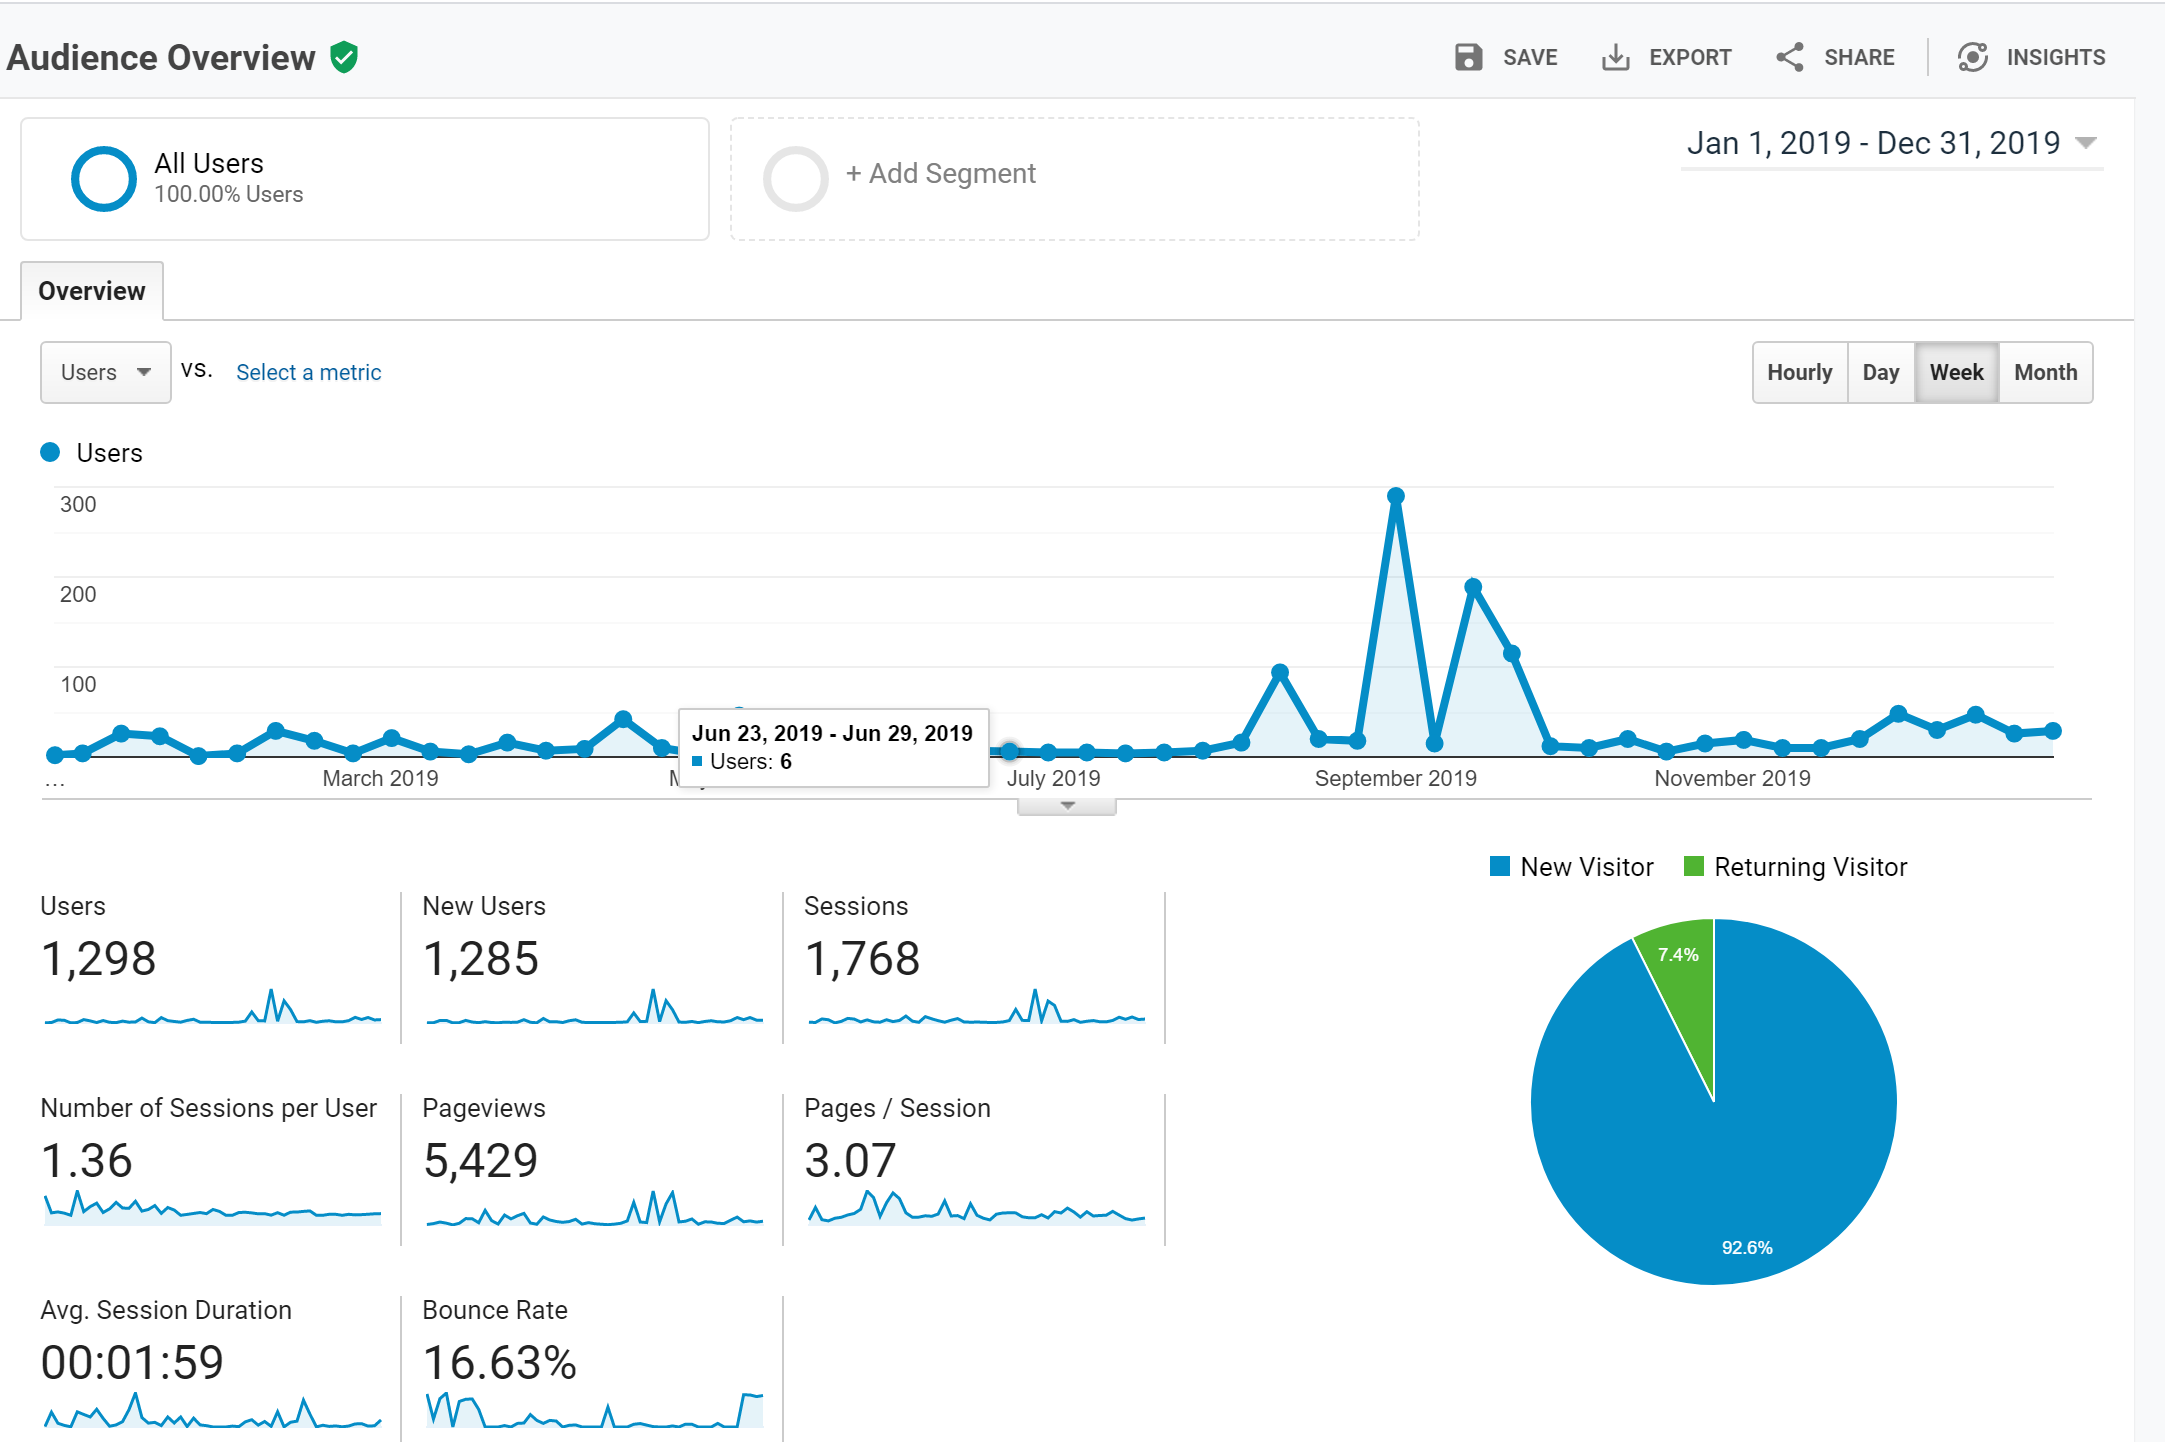Click the highest peak point near 300 users
The width and height of the screenshot is (2165, 1442).
[1396, 496]
